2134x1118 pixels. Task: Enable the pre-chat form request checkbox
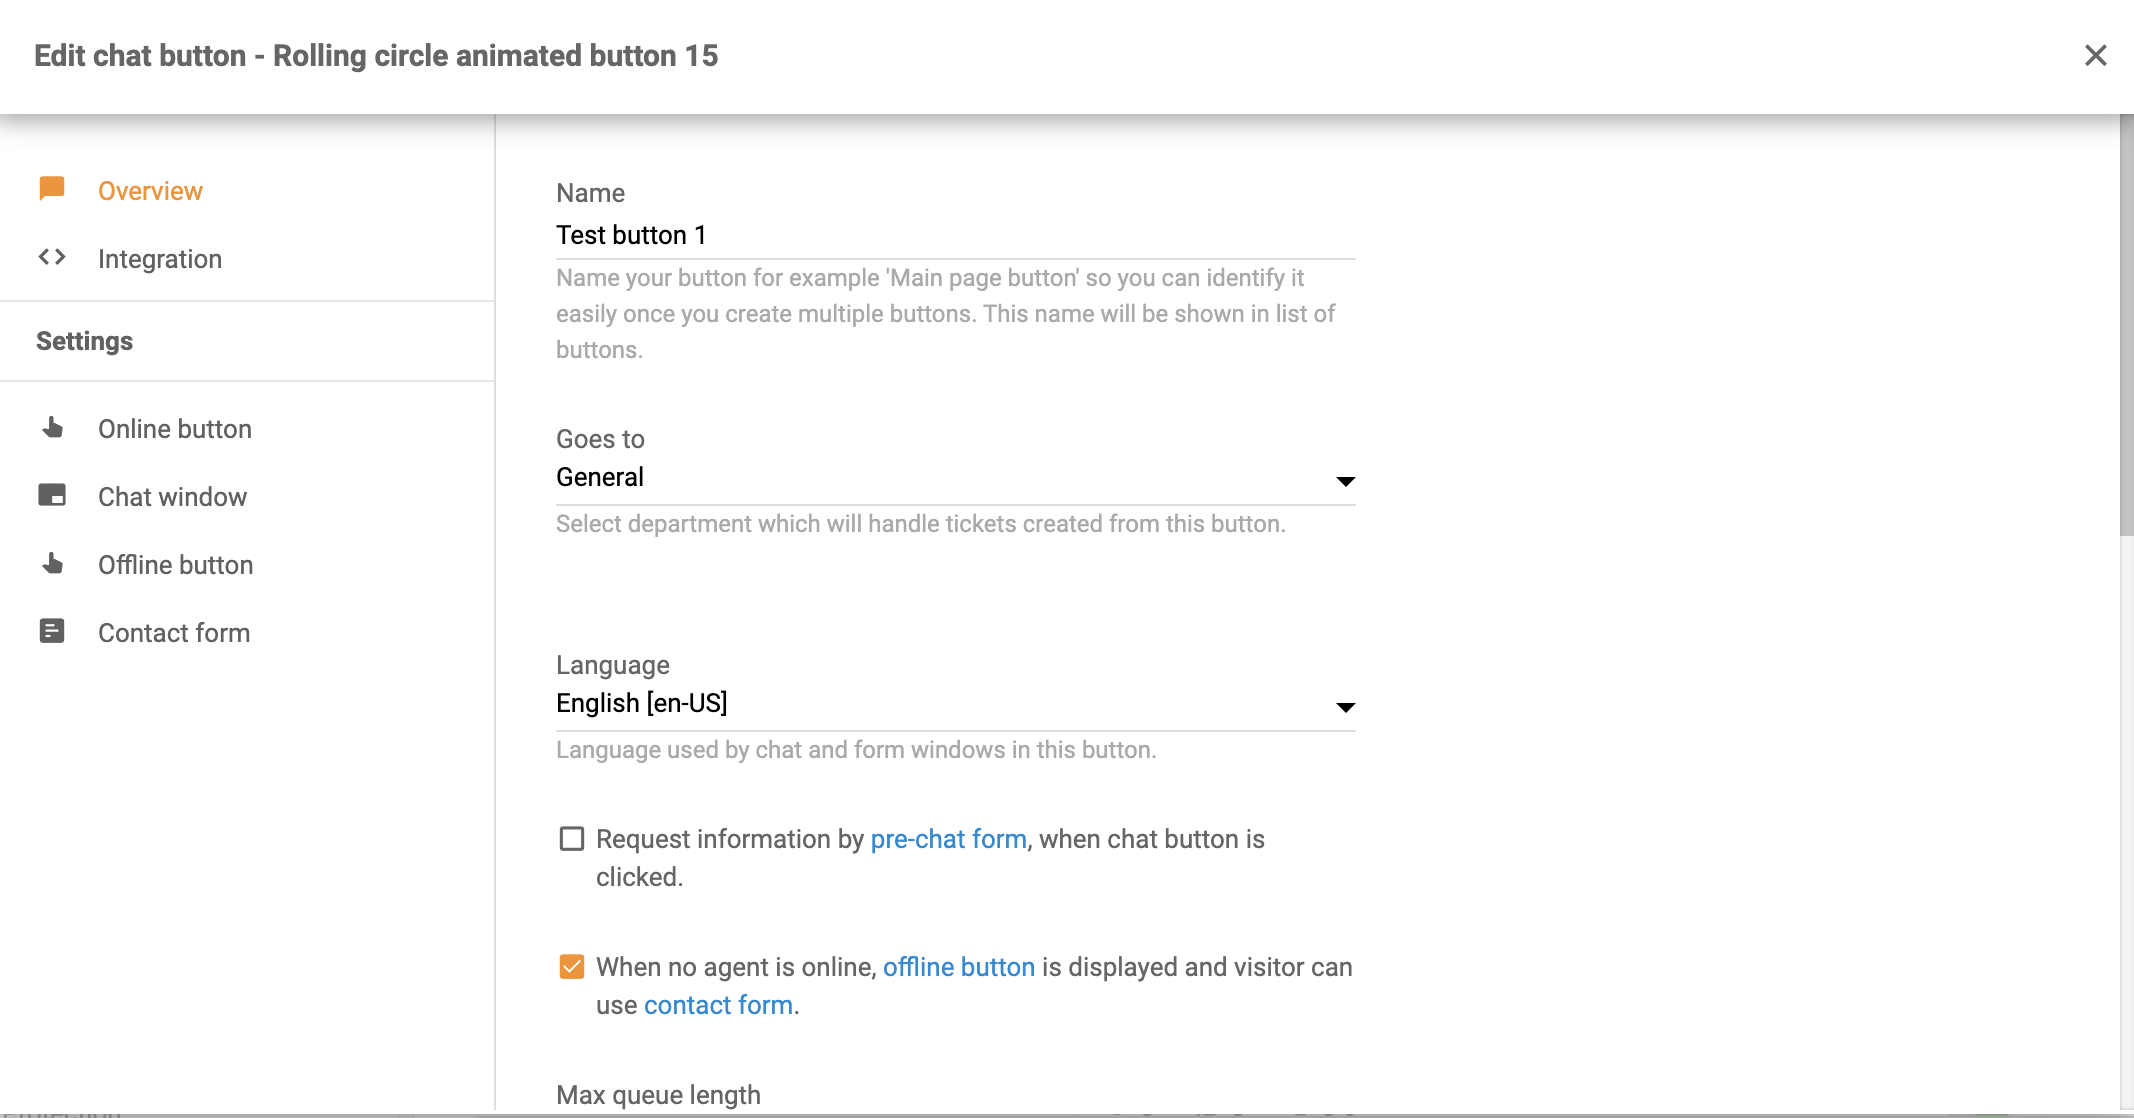click(572, 838)
